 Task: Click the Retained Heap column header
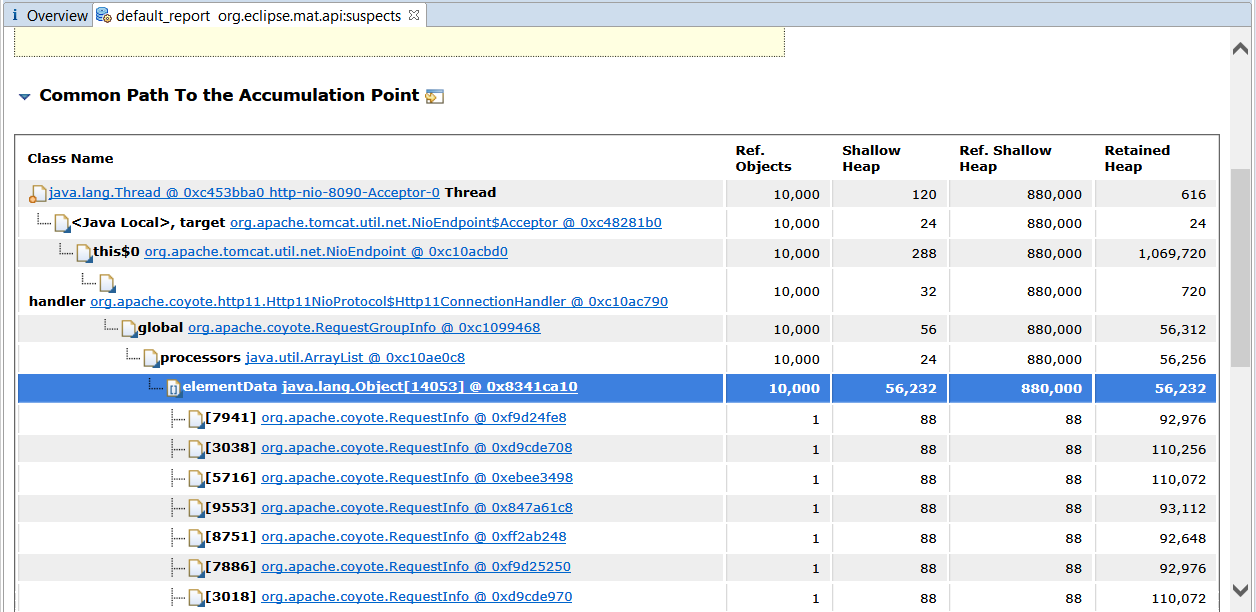tap(1137, 158)
